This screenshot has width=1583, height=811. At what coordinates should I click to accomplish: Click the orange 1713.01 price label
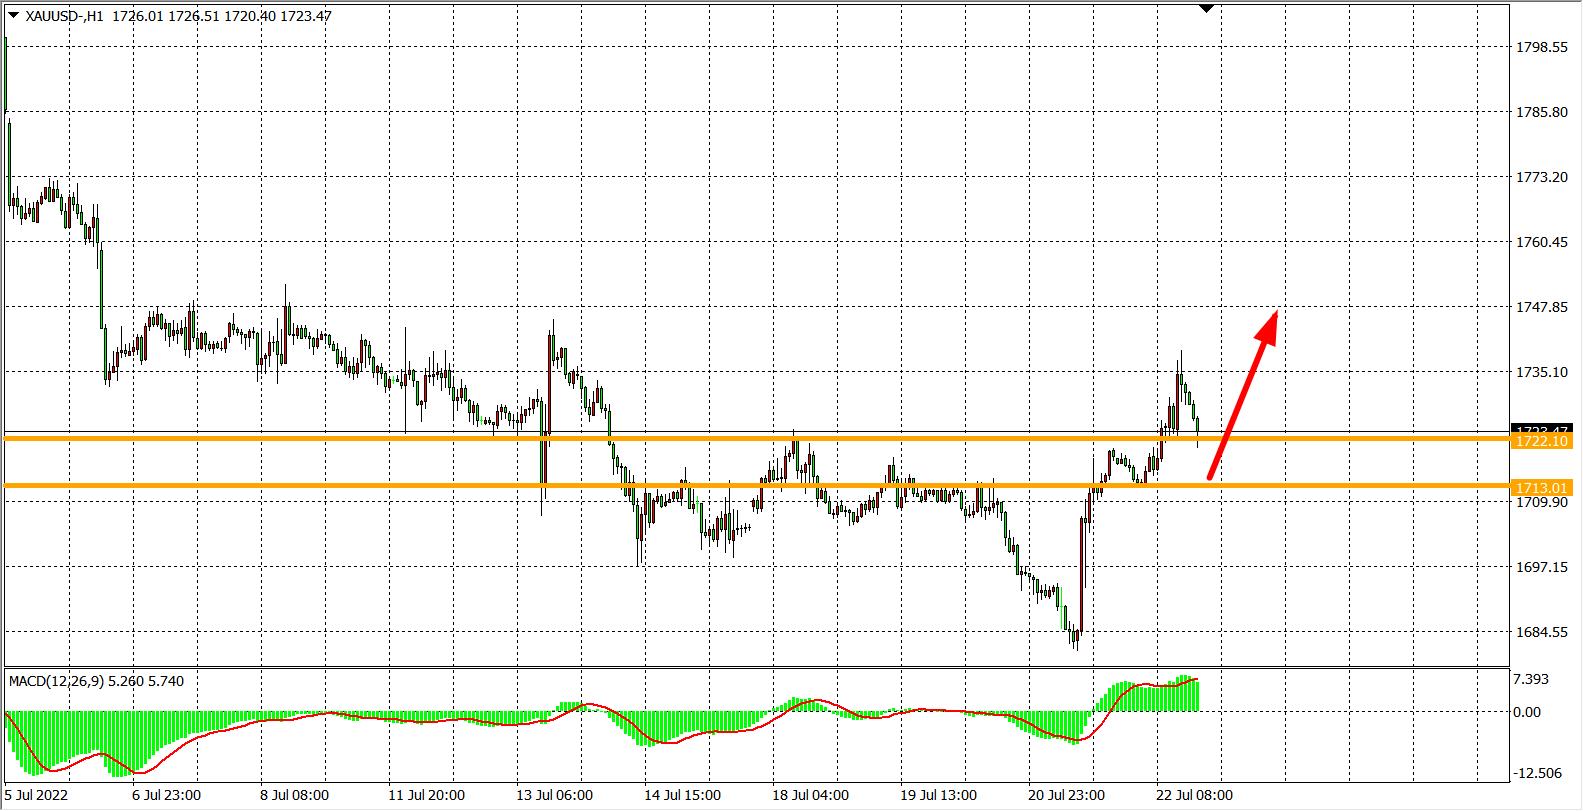1542,487
